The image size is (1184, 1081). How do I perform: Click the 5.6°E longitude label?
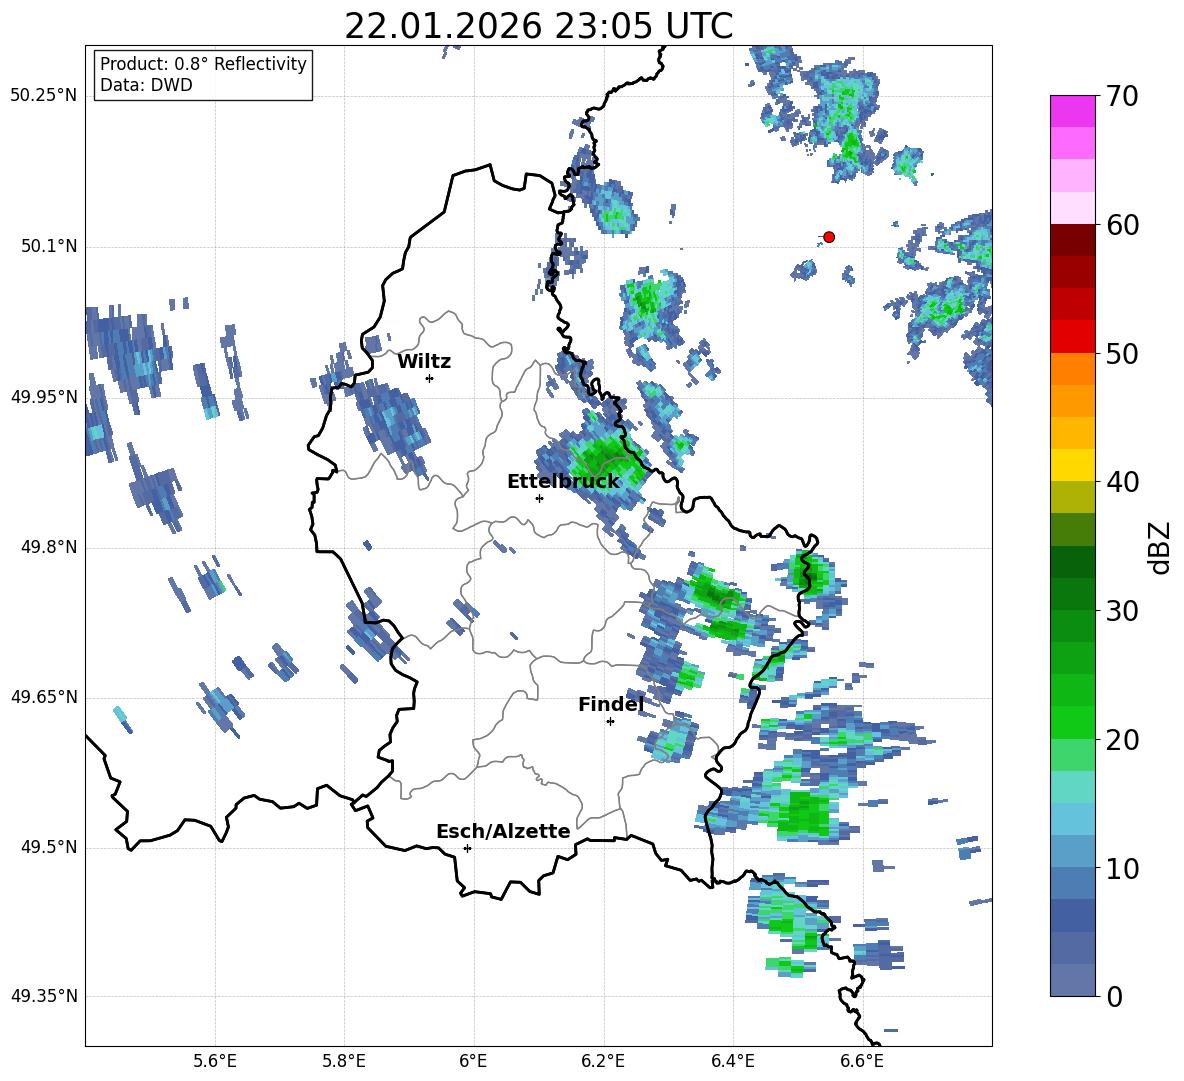pos(215,1061)
